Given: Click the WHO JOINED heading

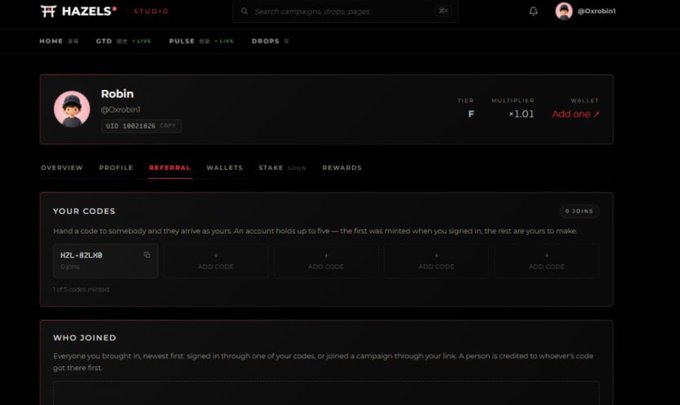Looking at the screenshot, I should click(85, 338).
